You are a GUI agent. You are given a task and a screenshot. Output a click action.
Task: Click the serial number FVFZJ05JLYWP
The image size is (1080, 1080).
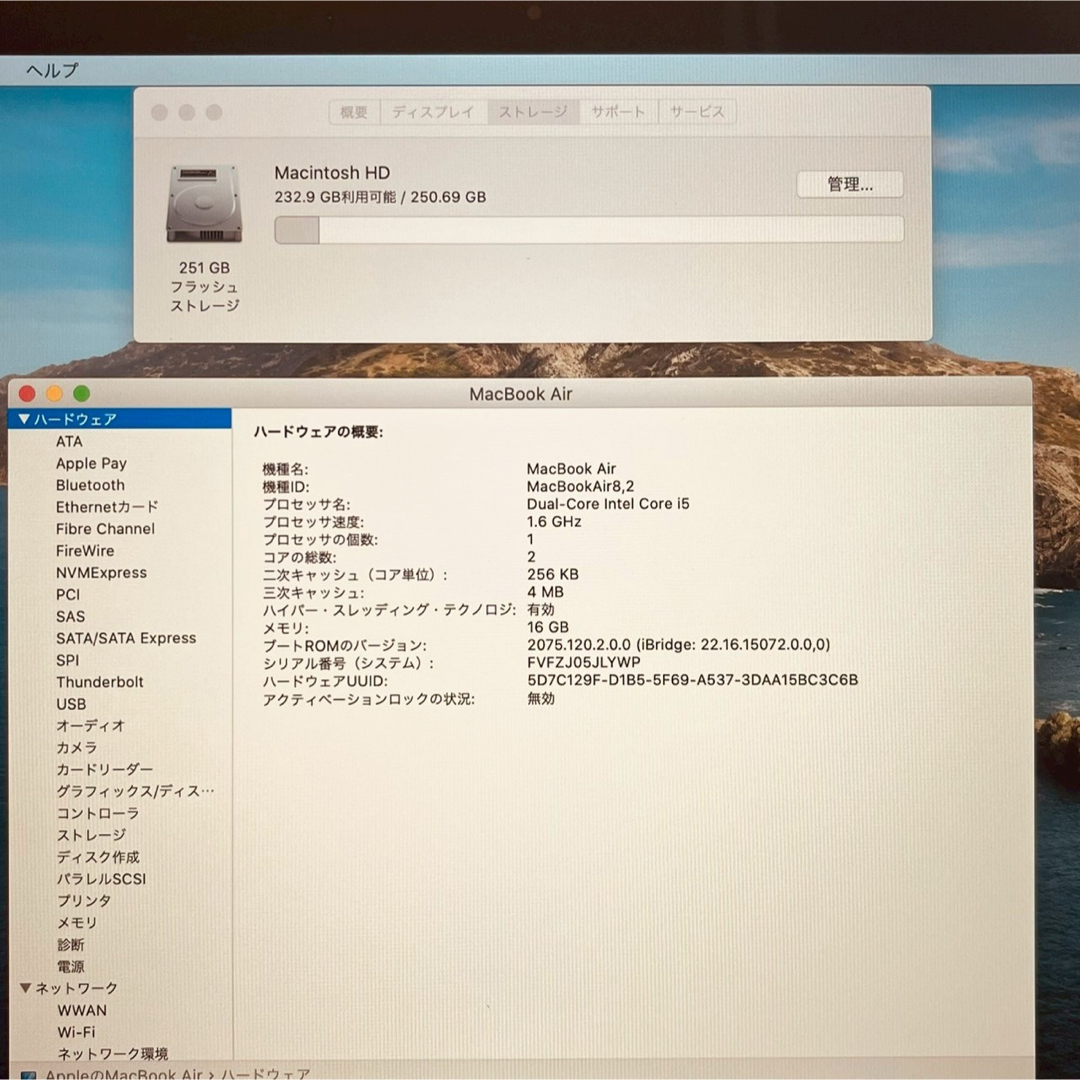[x=583, y=663]
